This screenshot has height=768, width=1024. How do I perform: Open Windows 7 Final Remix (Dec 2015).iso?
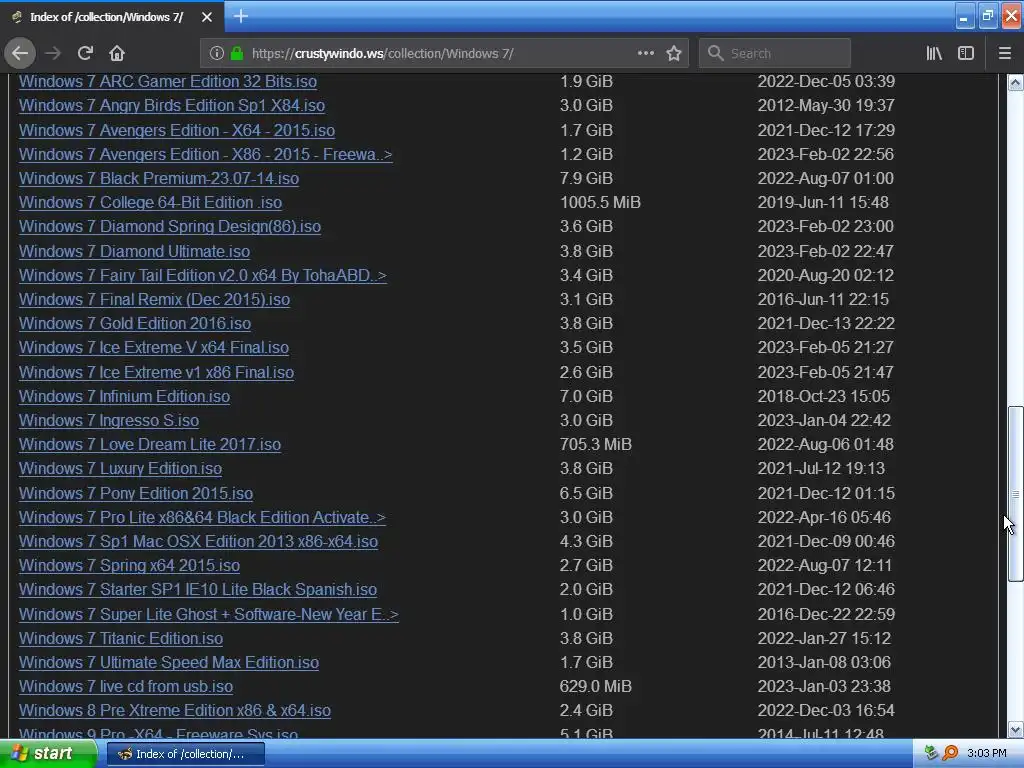pyautogui.click(x=154, y=300)
